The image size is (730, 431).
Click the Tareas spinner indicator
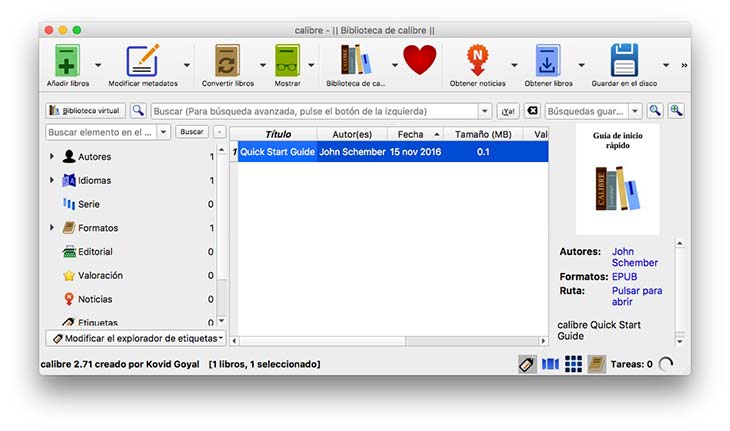tap(666, 364)
